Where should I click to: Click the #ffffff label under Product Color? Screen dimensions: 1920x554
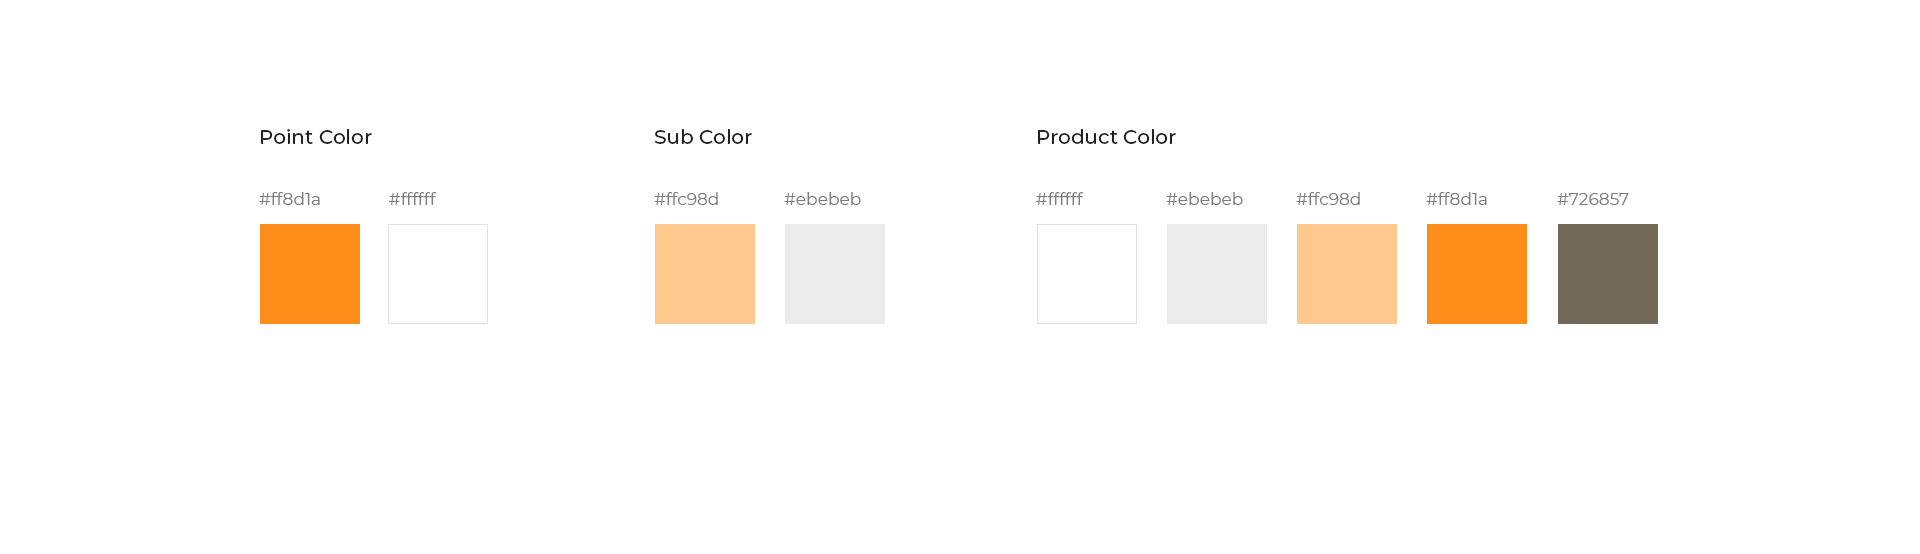coord(1059,199)
